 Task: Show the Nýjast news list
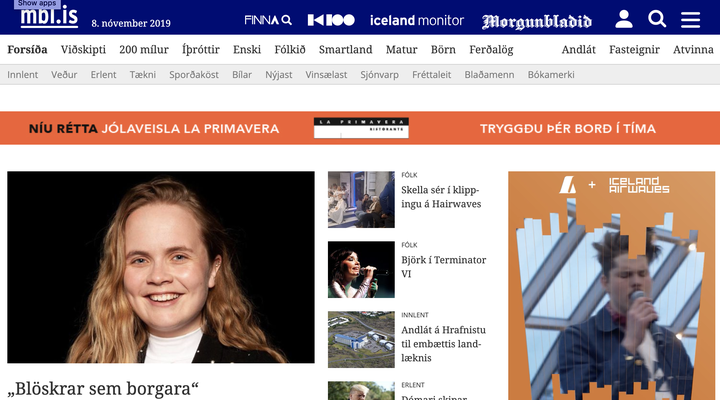278,74
